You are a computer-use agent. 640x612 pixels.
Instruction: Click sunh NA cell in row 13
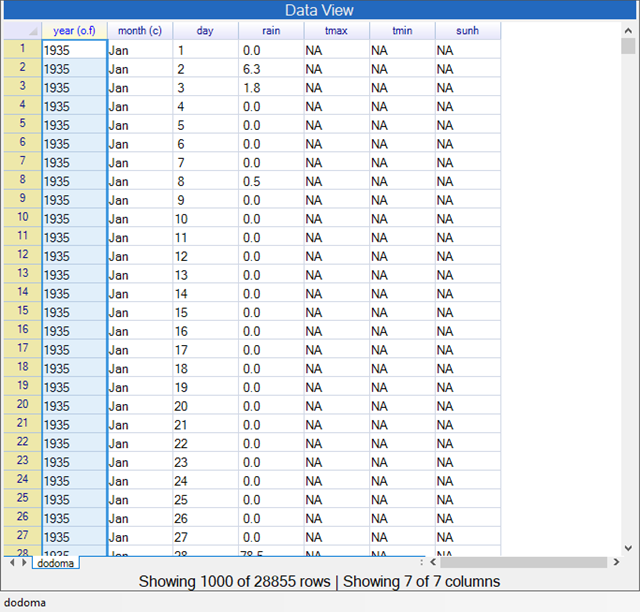click(x=467, y=274)
